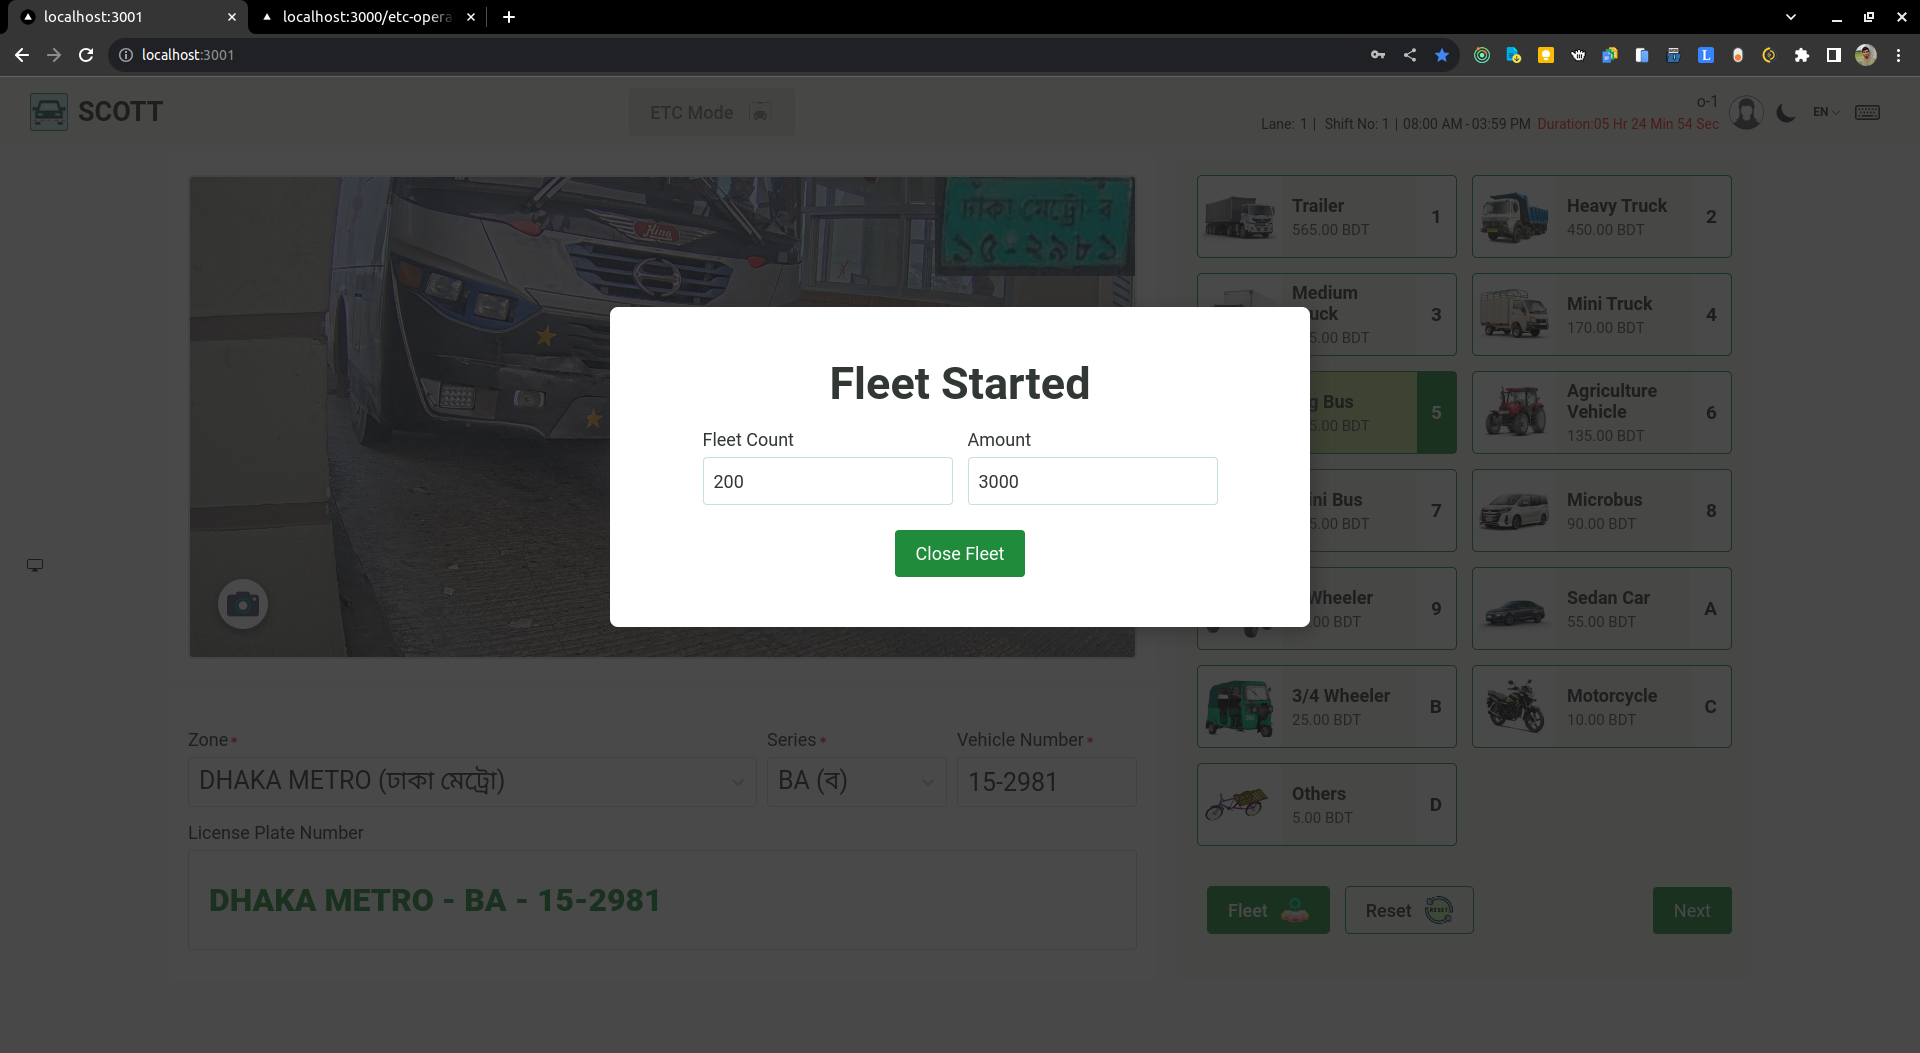Reload the current page
The width and height of the screenshot is (1920, 1053).
pos(86,55)
